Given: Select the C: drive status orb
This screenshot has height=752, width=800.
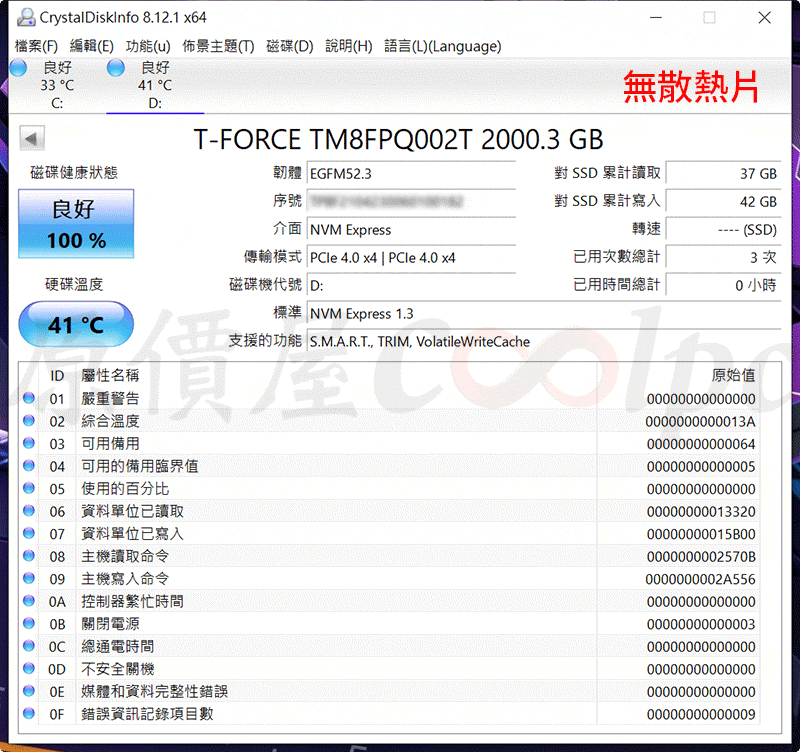Looking at the screenshot, I should (x=18, y=68).
